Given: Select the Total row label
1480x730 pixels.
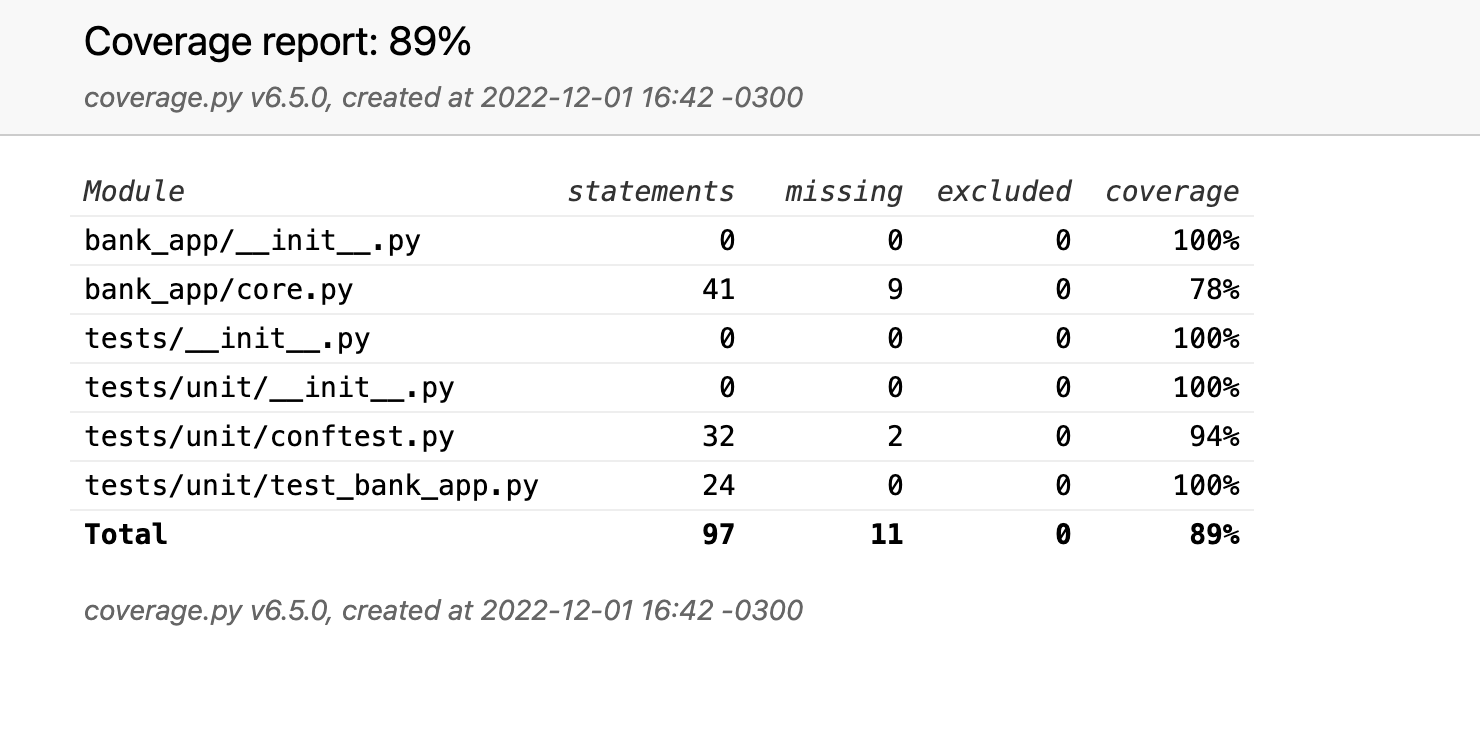Looking at the screenshot, I should [x=126, y=535].
